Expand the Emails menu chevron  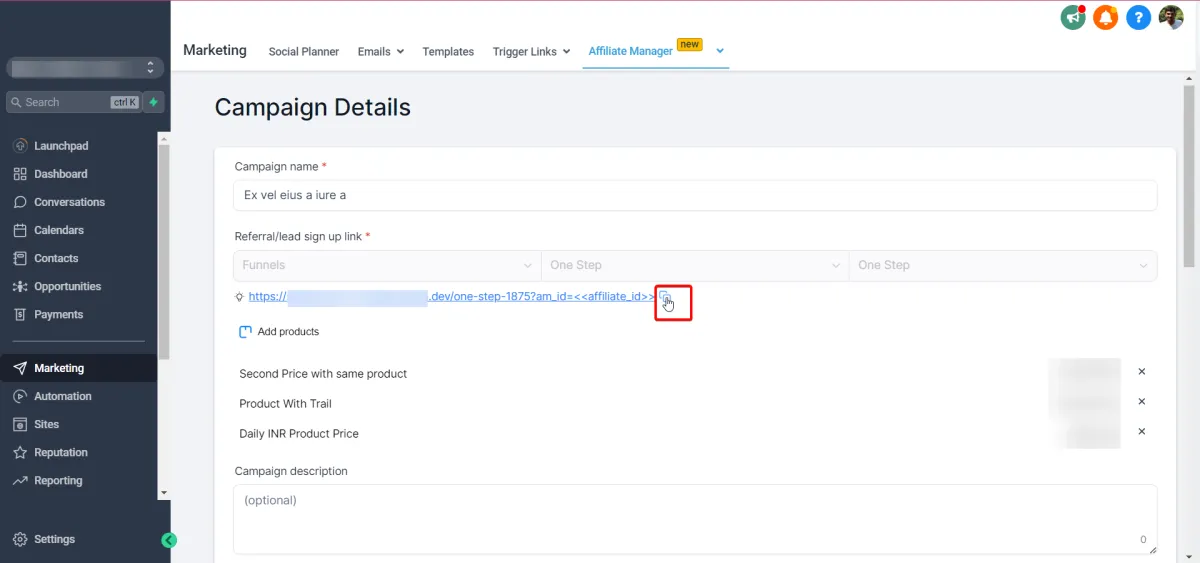click(399, 52)
